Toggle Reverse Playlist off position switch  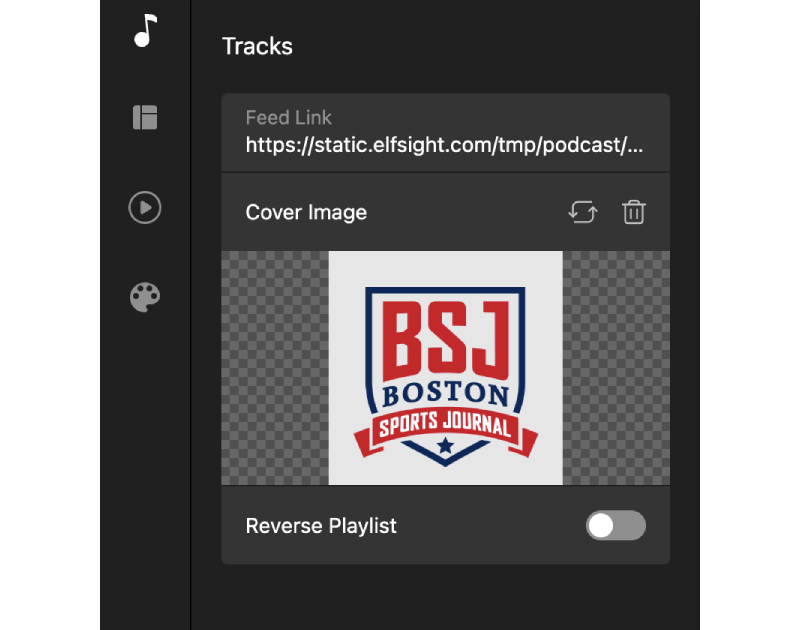pyautogui.click(x=615, y=525)
